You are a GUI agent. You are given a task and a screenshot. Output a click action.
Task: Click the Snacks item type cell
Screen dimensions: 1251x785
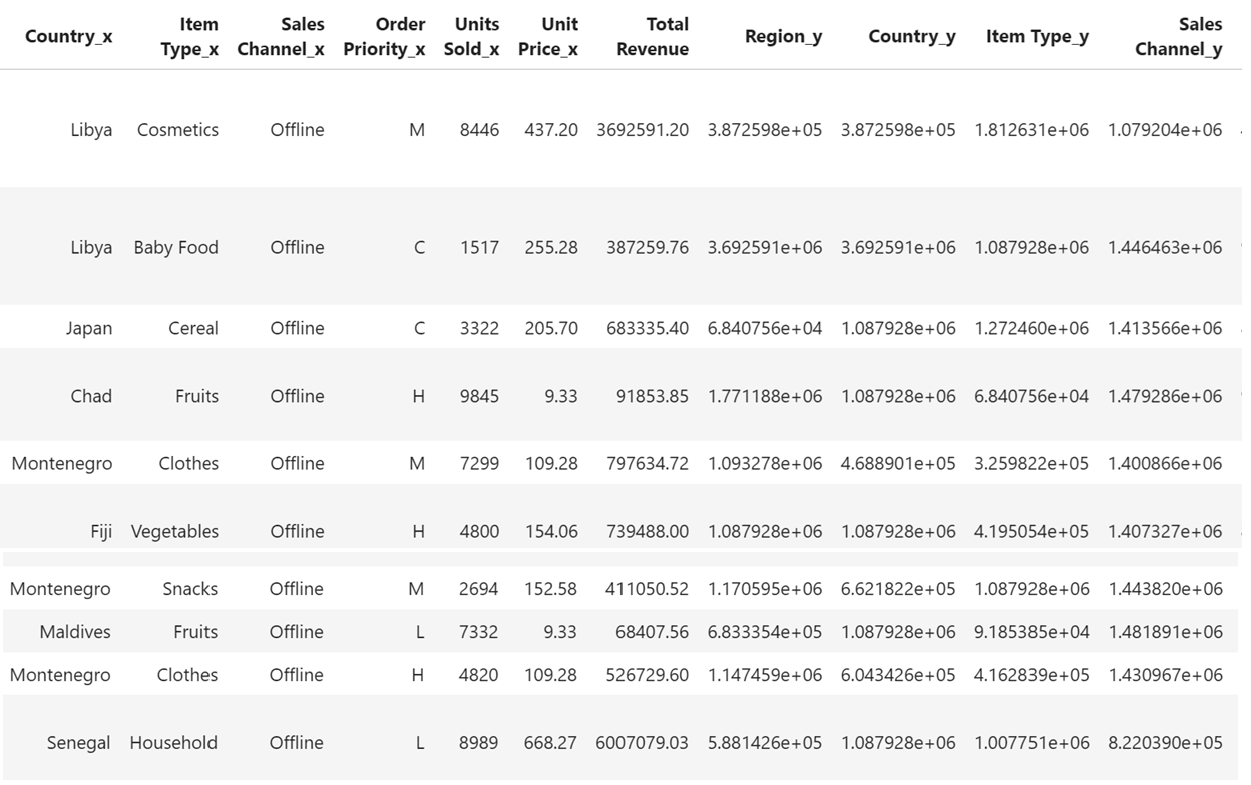[190, 589]
